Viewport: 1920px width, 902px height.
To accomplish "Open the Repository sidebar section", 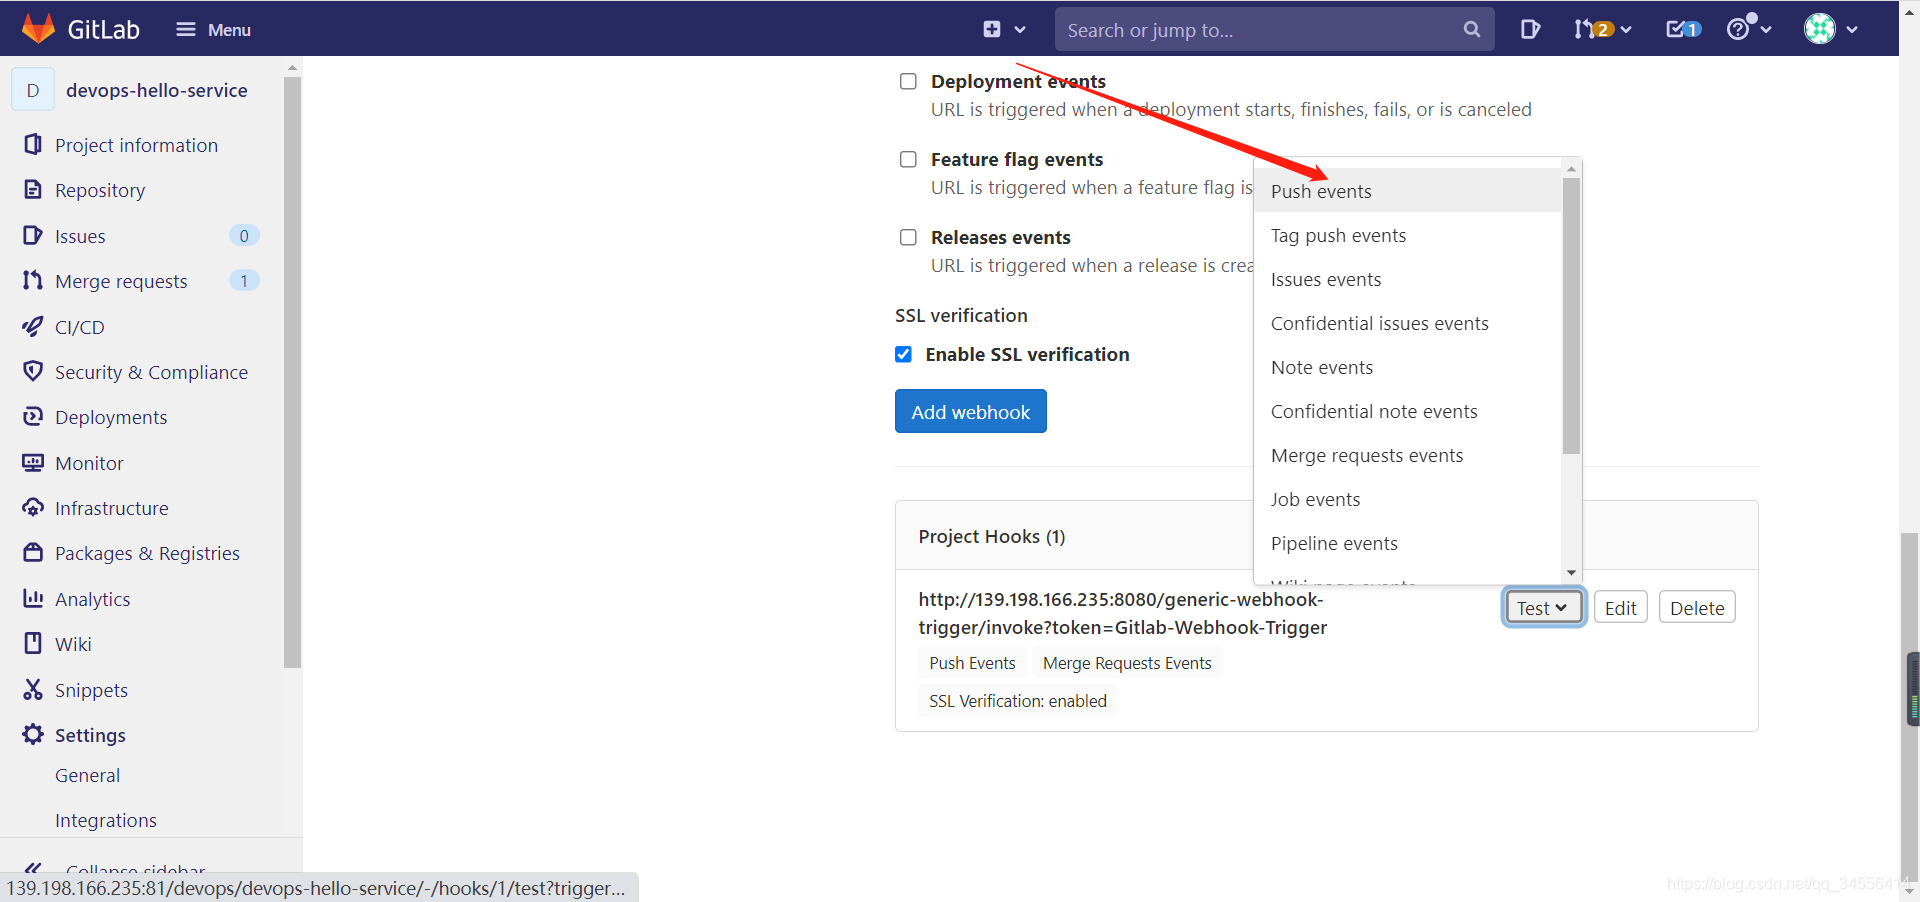I will click(98, 190).
